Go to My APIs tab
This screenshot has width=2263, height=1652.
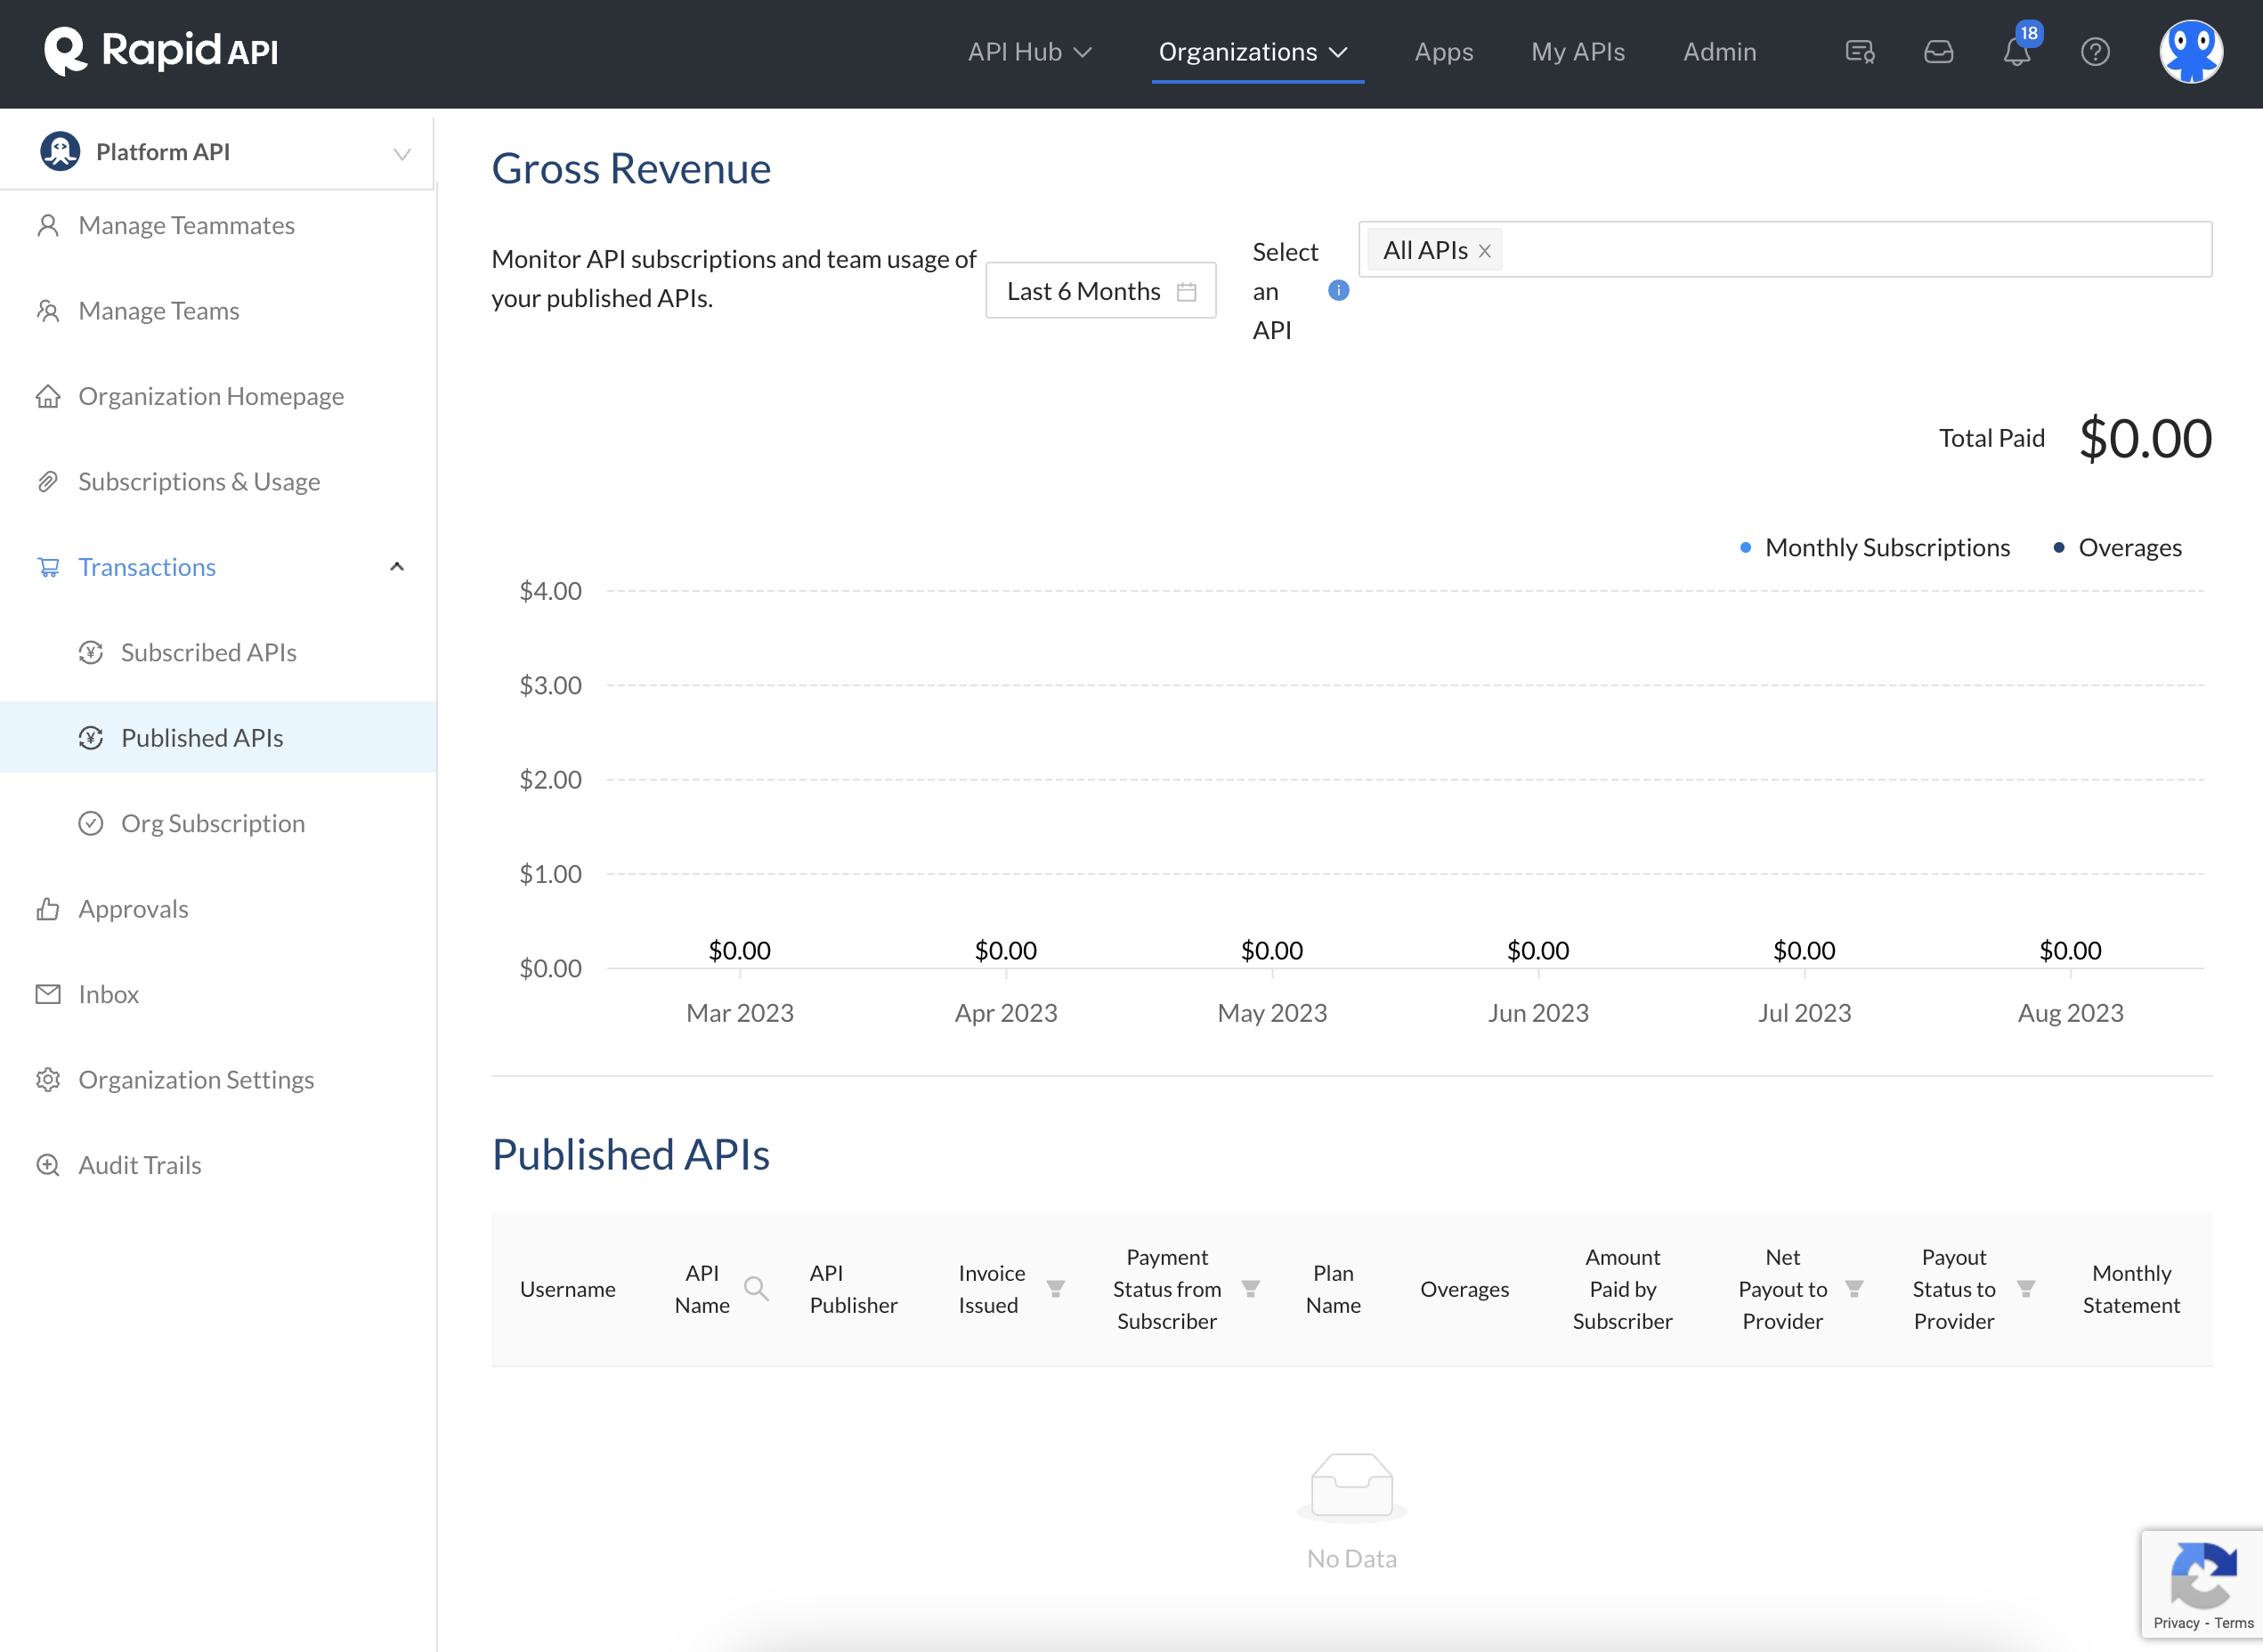pos(1577,52)
